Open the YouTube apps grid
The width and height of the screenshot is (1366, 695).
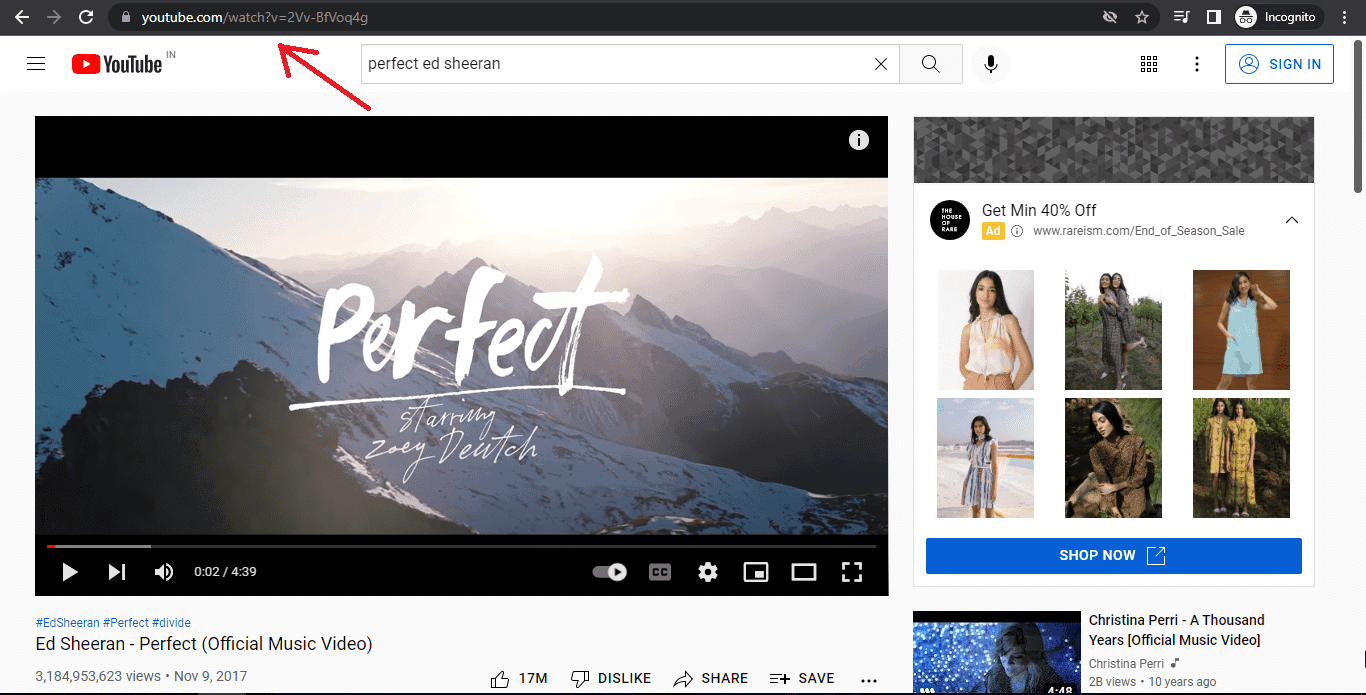pyautogui.click(x=1149, y=64)
